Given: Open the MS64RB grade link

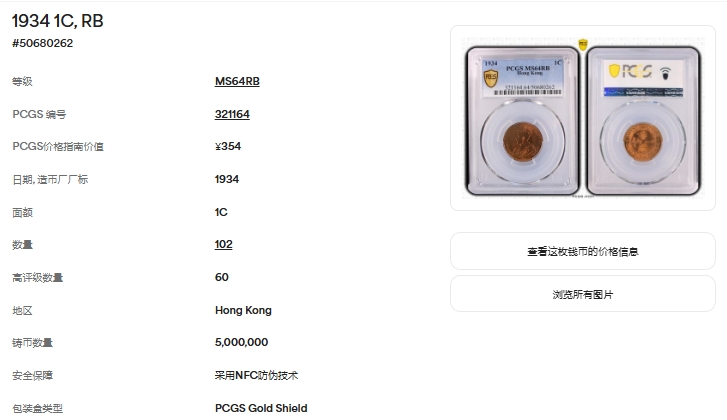Looking at the screenshot, I should pos(237,81).
